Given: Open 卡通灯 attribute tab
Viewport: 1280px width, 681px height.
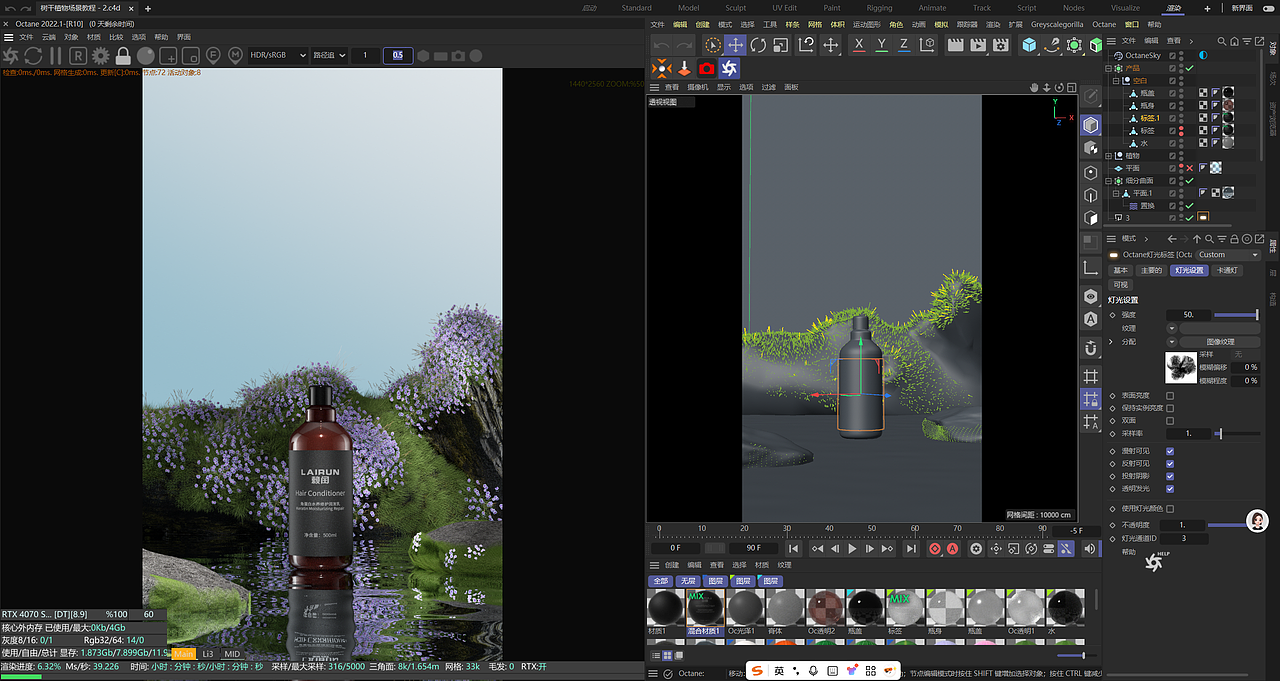Looking at the screenshot, I should (1227, 270).
